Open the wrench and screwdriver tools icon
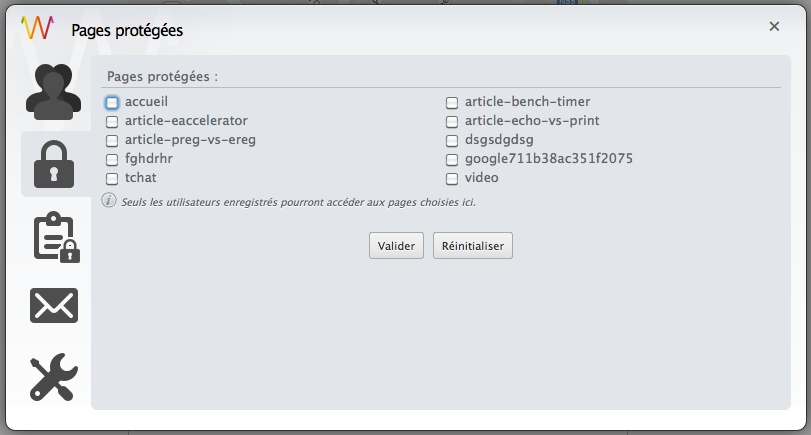811x435 pixels. [x=54, y=376]
